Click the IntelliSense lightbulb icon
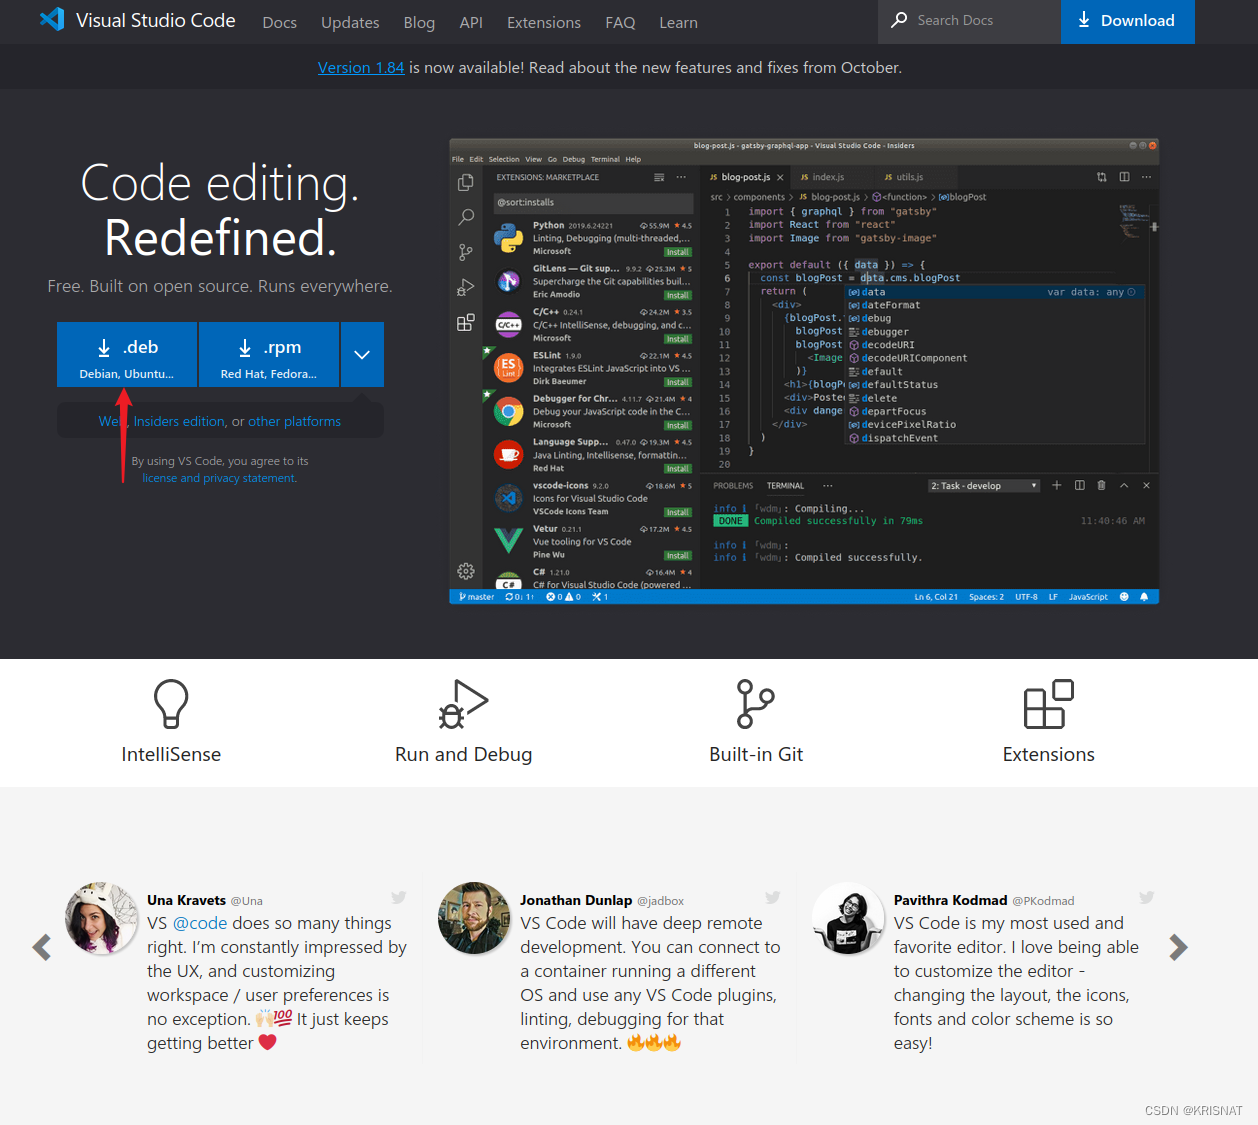 (x=171, y=704)
